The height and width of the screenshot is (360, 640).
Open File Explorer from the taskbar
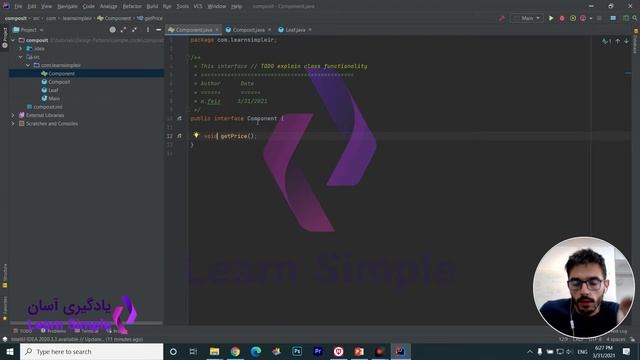pos(214,351)
